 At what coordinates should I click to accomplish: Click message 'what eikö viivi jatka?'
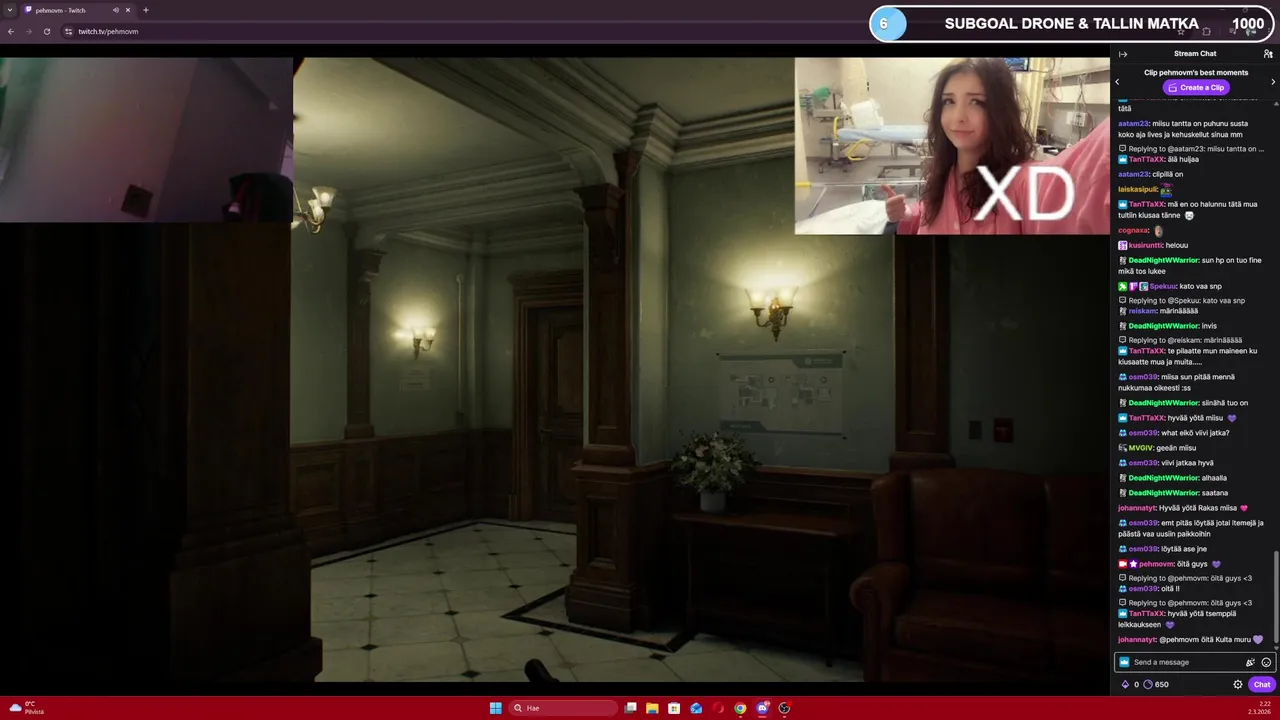1195,433
